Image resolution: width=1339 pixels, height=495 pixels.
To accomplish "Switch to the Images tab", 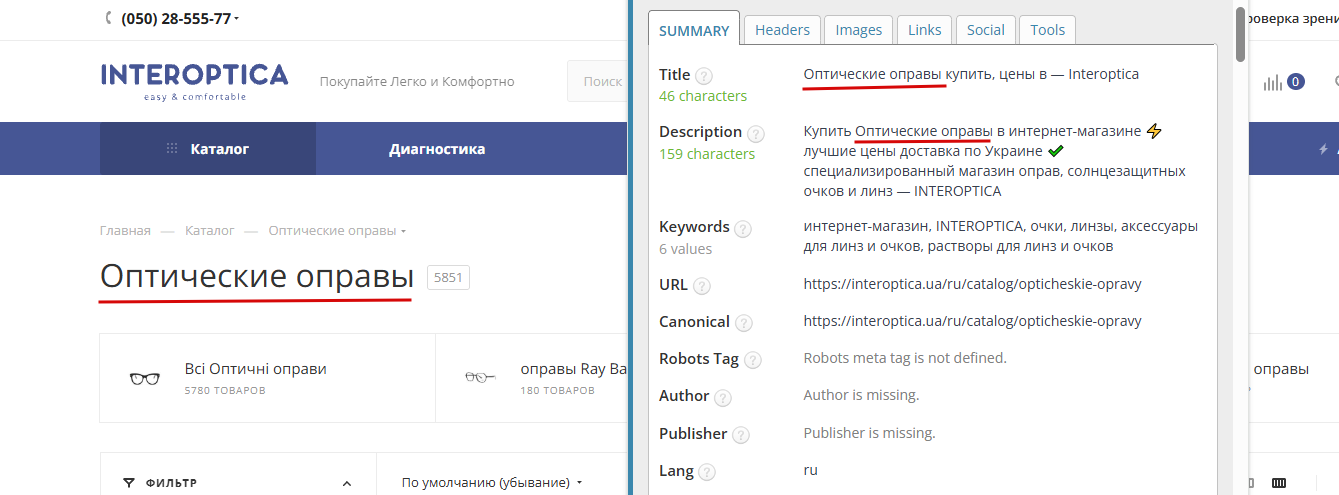I will (858, 29).
